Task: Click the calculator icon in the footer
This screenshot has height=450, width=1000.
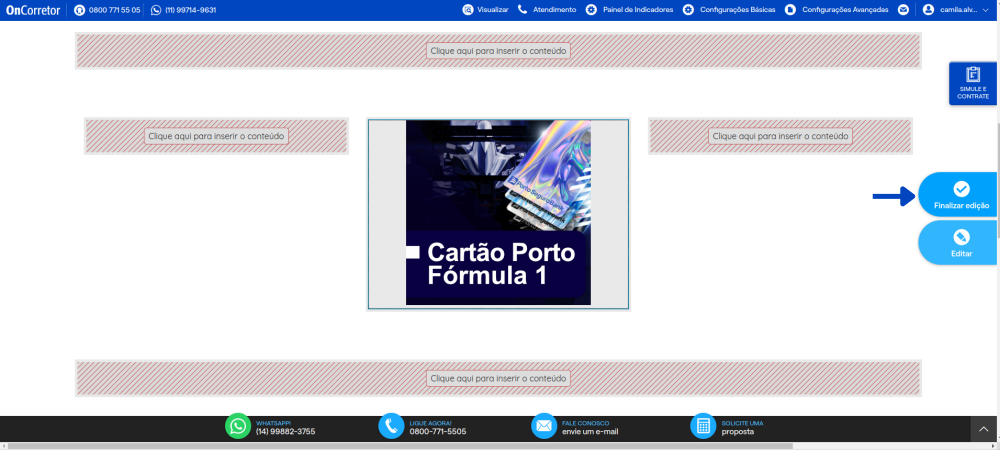Action: (703, 426)
